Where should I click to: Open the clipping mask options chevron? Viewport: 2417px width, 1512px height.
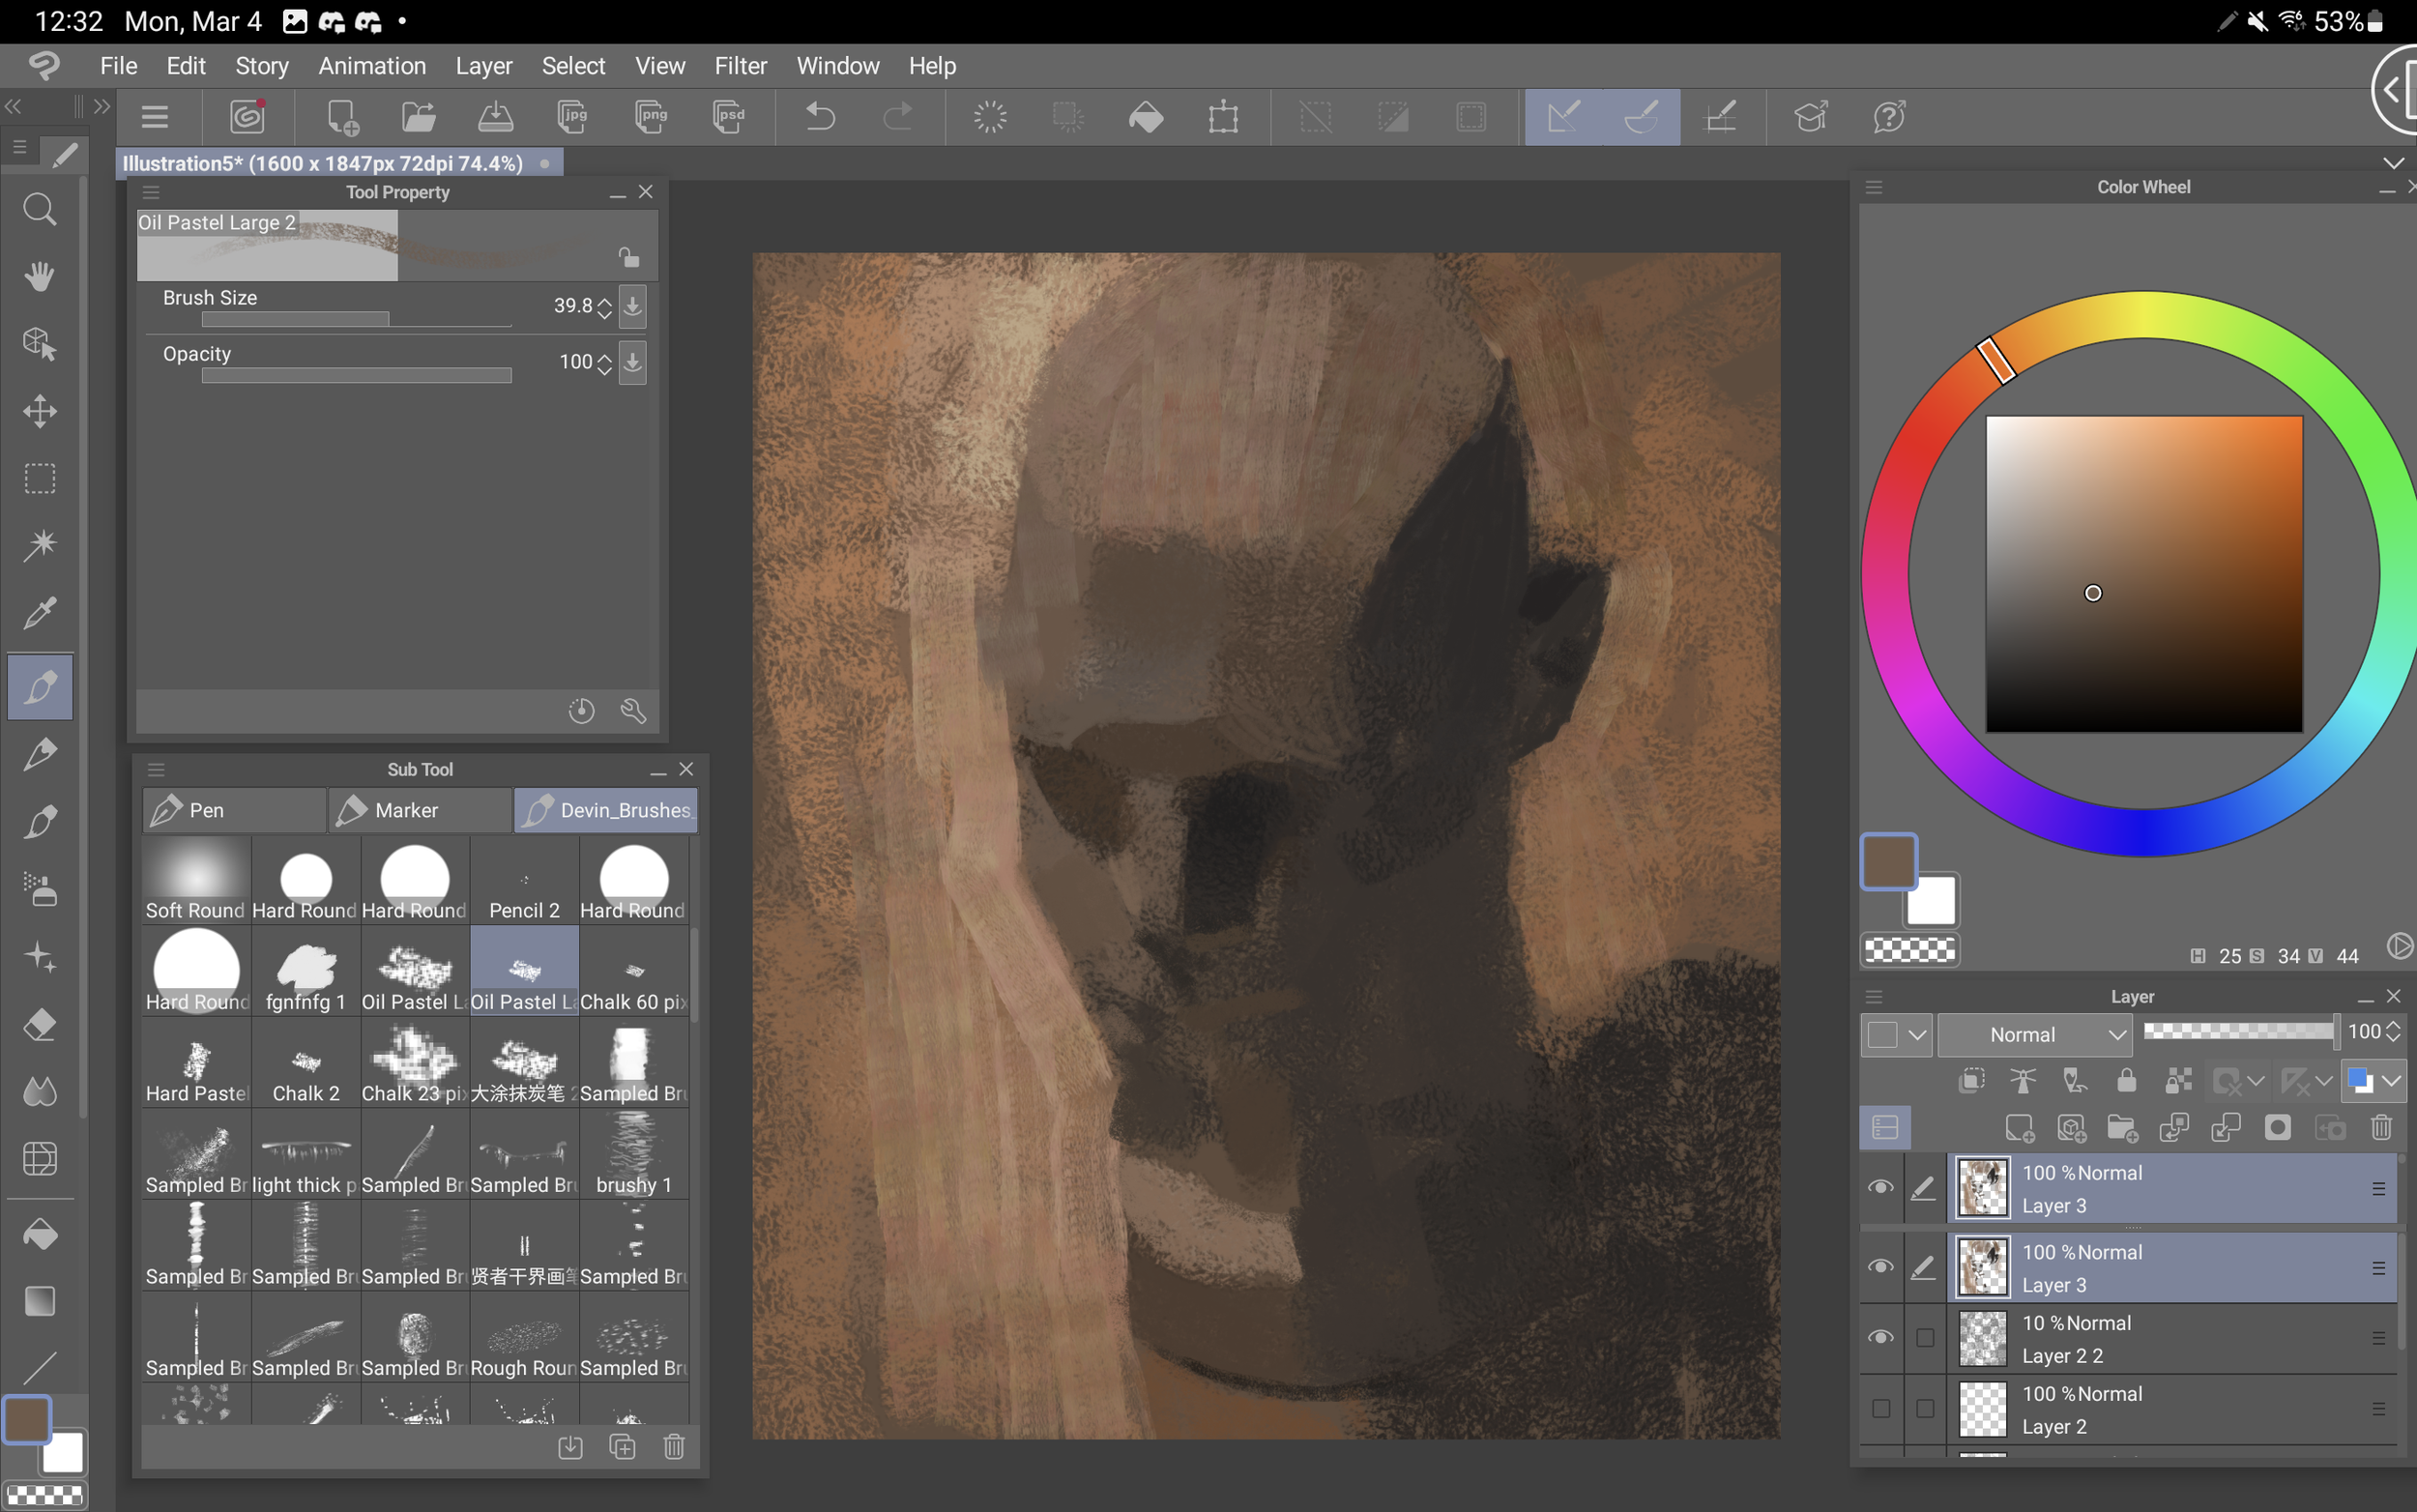point(2256,1081)
